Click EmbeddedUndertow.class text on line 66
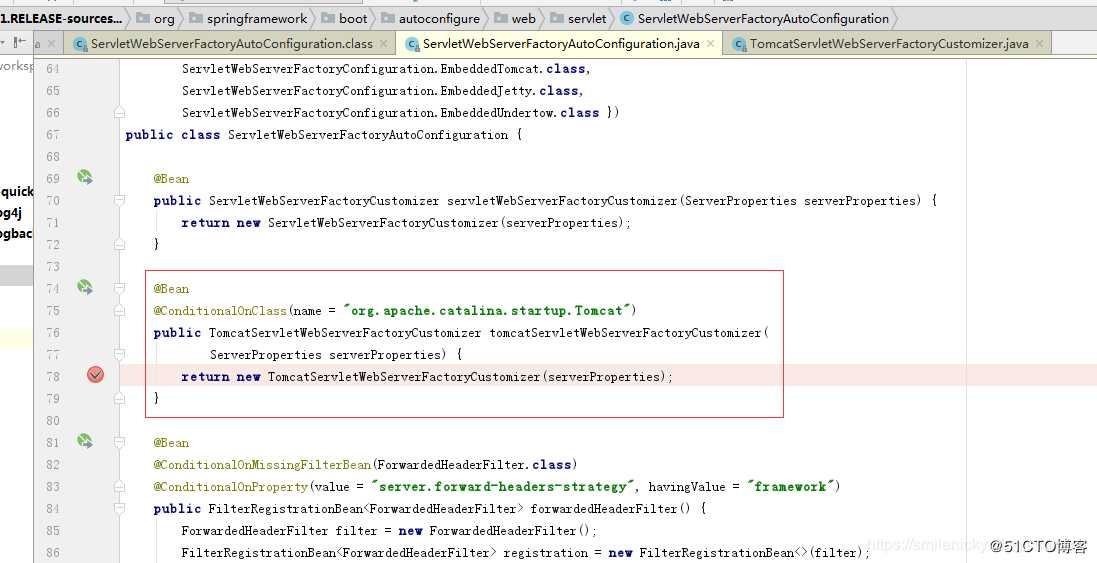1097x563 pixels. (519, 113)
